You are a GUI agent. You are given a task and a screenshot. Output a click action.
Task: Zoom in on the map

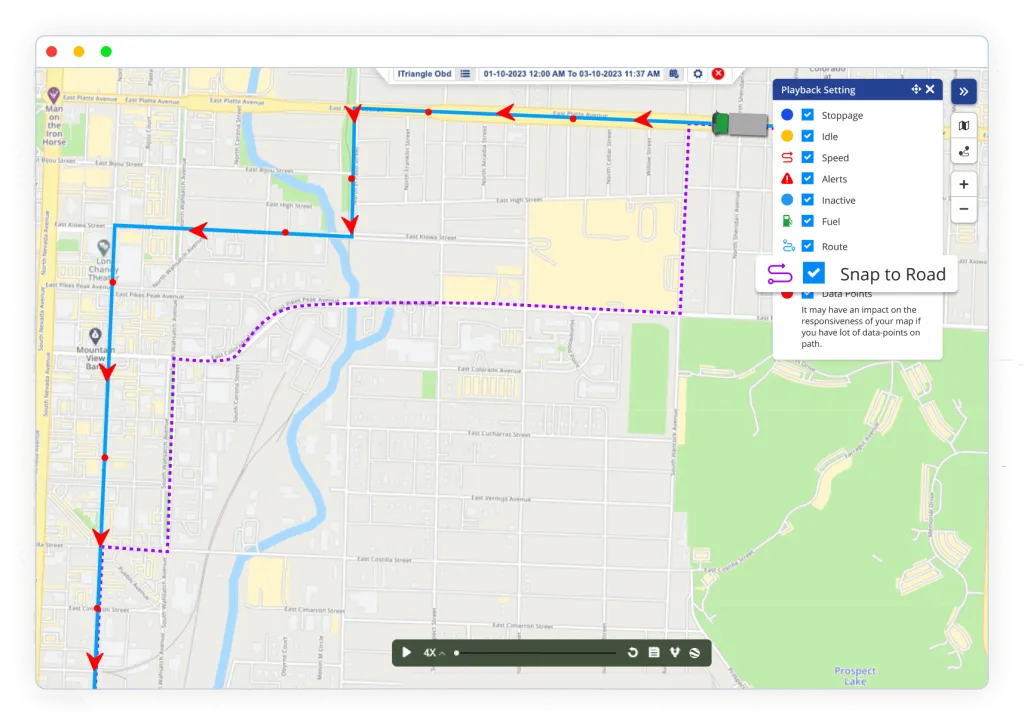tap(963, 184)
